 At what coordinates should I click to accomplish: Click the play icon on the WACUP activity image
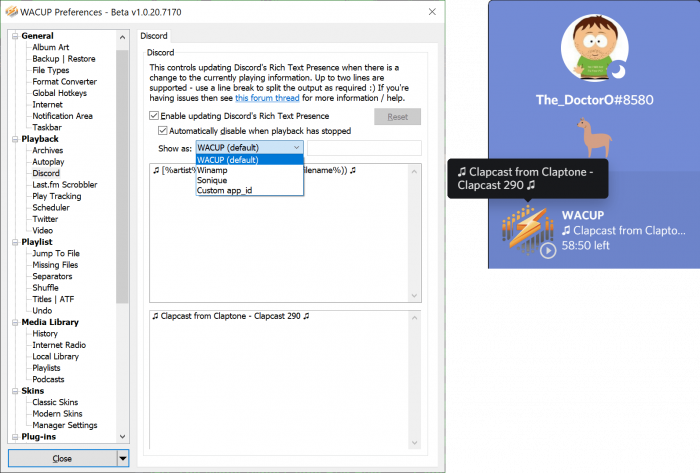point(548,250)
